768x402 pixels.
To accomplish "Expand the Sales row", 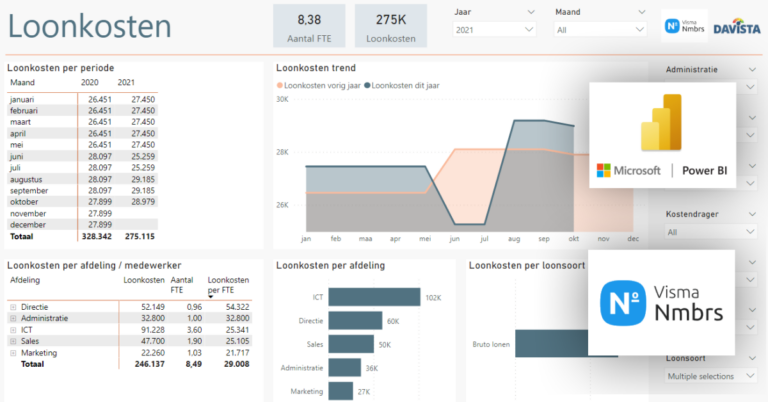I will pyautogui.click(x=13, y=341).
